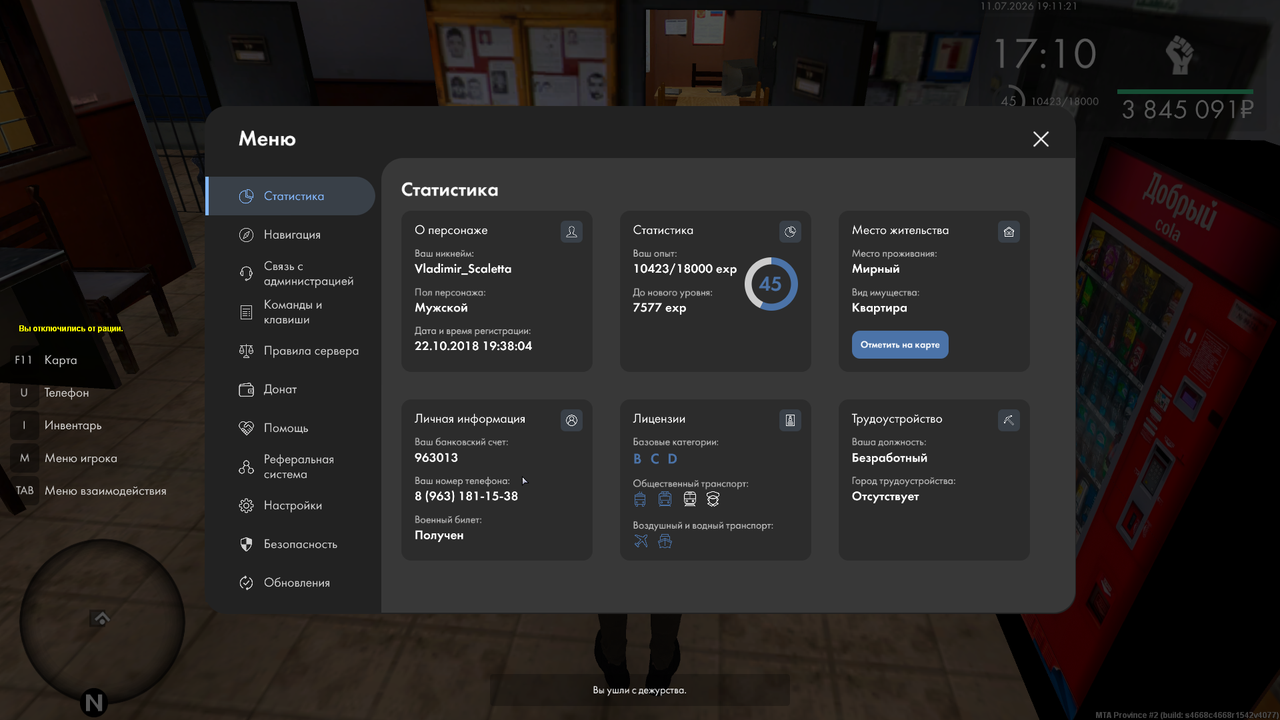Click the money balance 3 845 091₽
The image size is (1280, 720).
1186,109
